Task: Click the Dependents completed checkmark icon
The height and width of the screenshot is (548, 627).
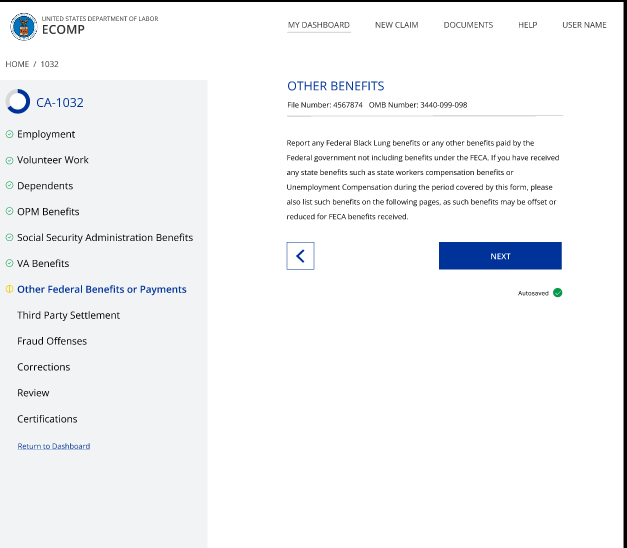Action: (9, 186)
